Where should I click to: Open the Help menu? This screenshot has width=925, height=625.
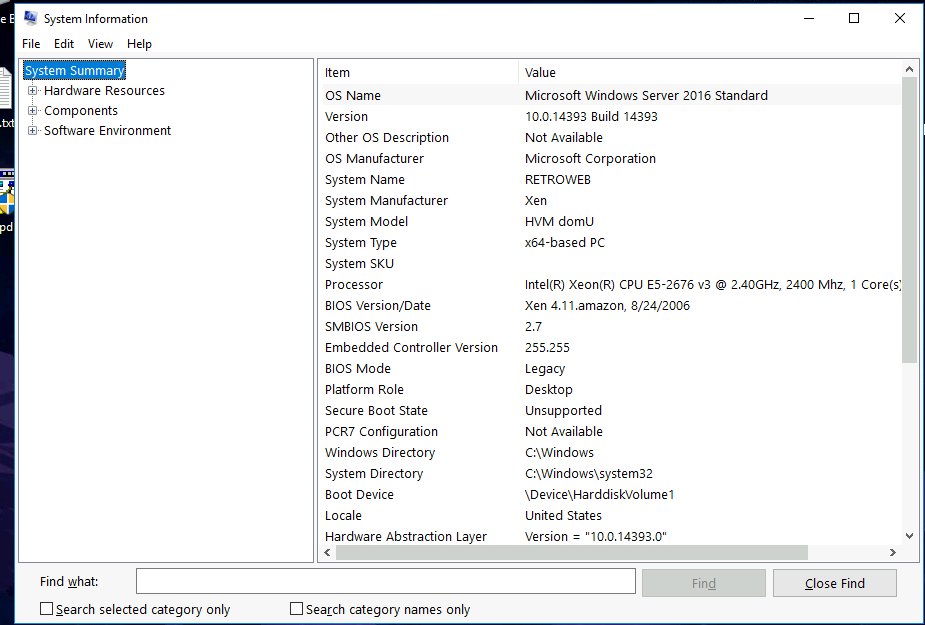point(140,44)
